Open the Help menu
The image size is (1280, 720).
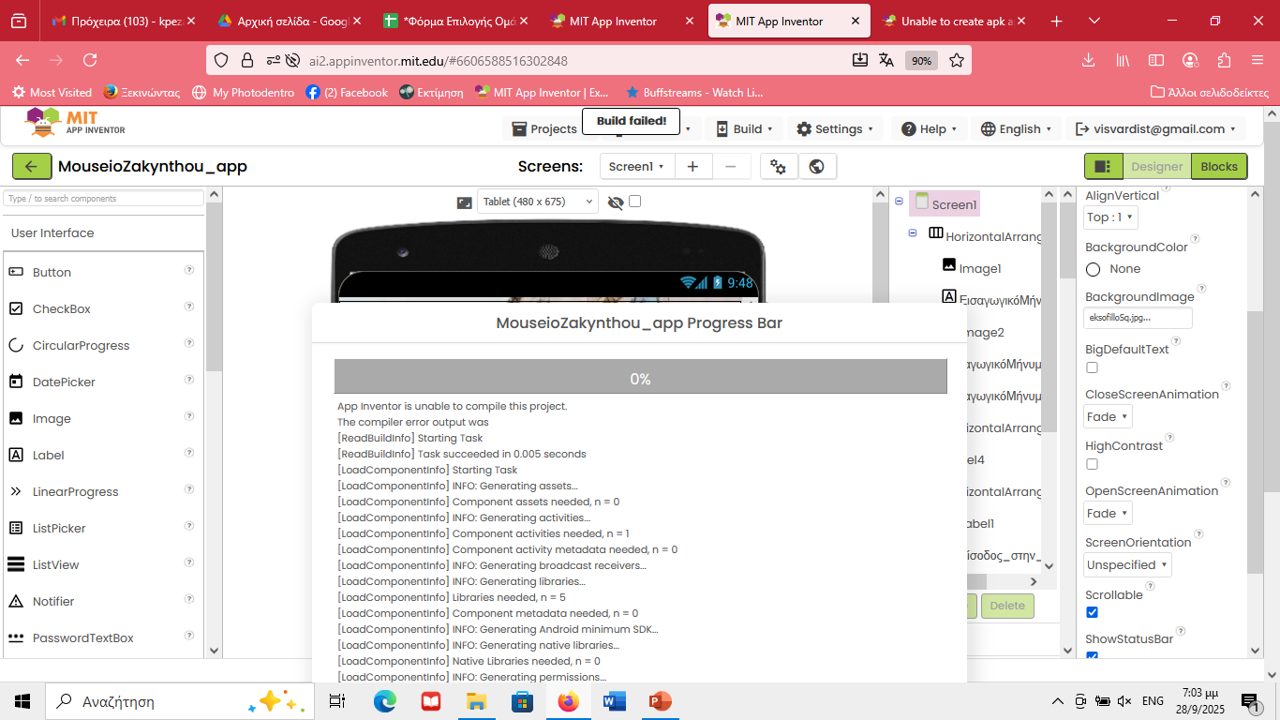pos(929,129)
